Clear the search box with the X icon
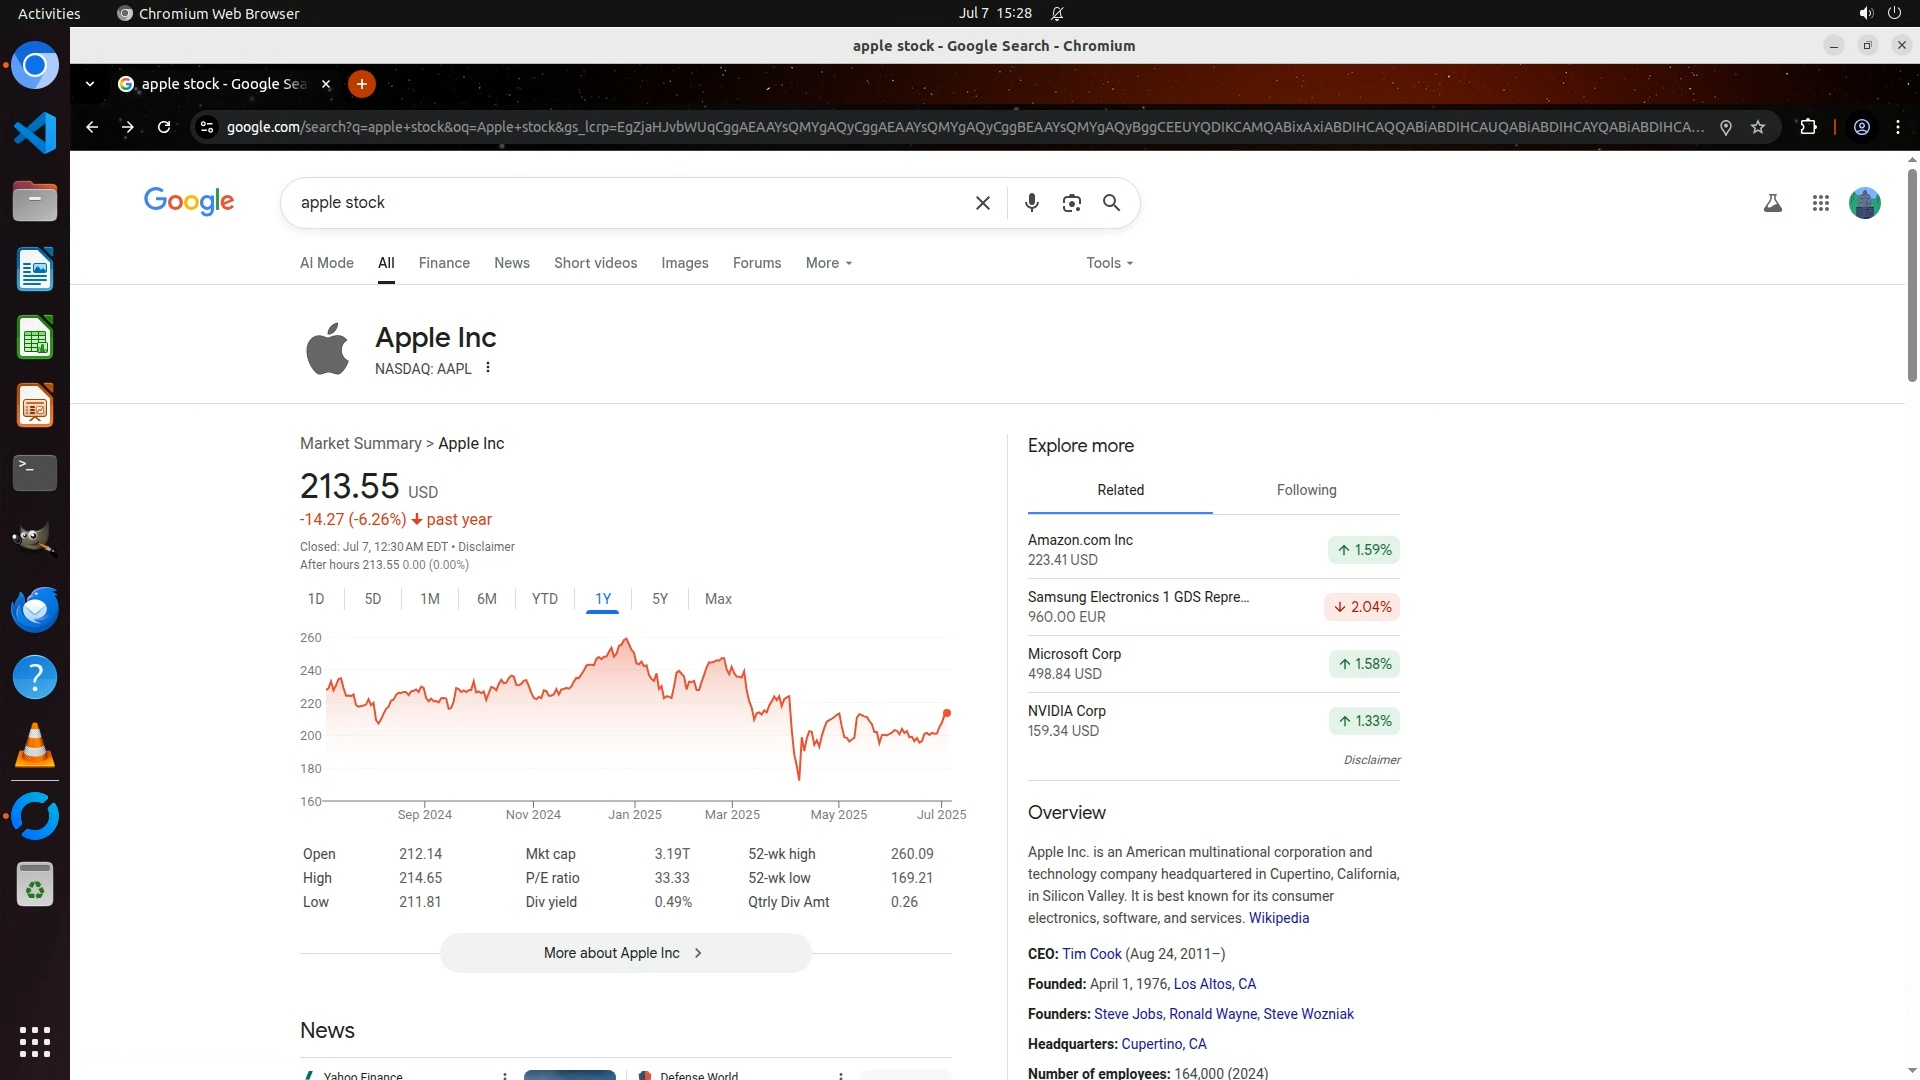The width and height of the screenshot is (1920, 1080). click(x=982, y=203)
